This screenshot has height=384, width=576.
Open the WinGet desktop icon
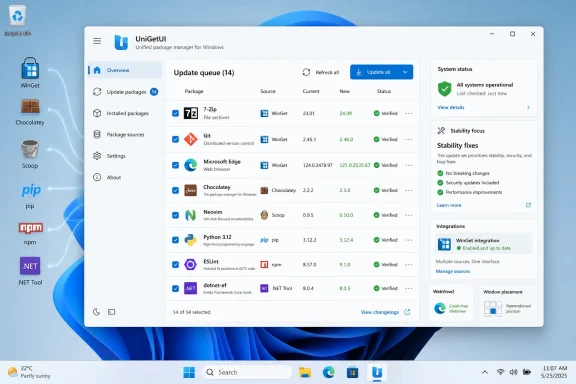click(x=30, y=72)
